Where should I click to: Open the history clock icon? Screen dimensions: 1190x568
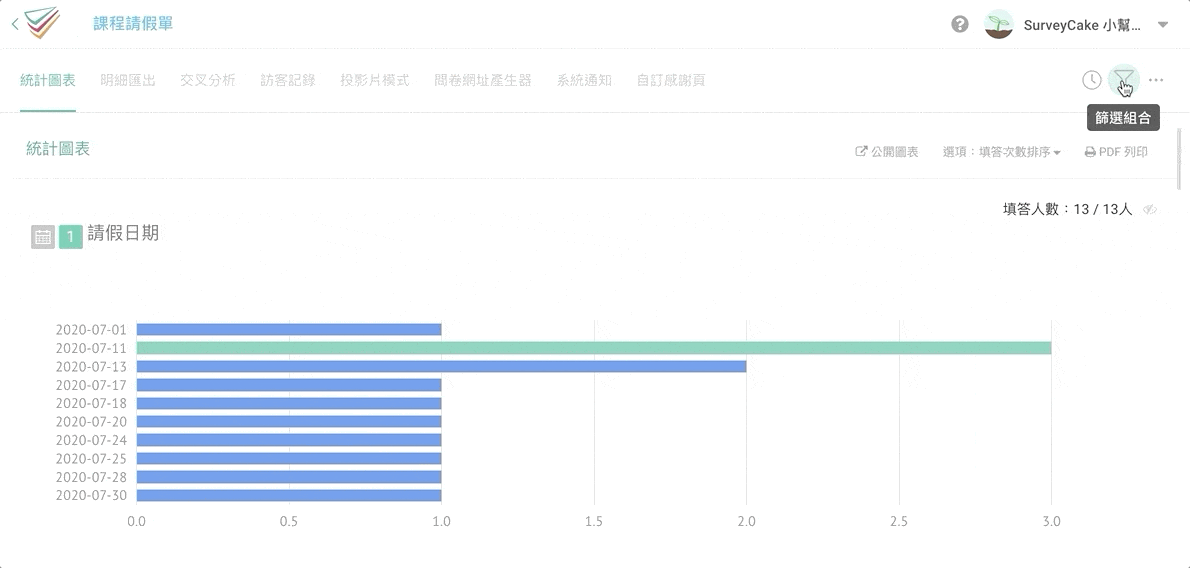coord(1091,80)
